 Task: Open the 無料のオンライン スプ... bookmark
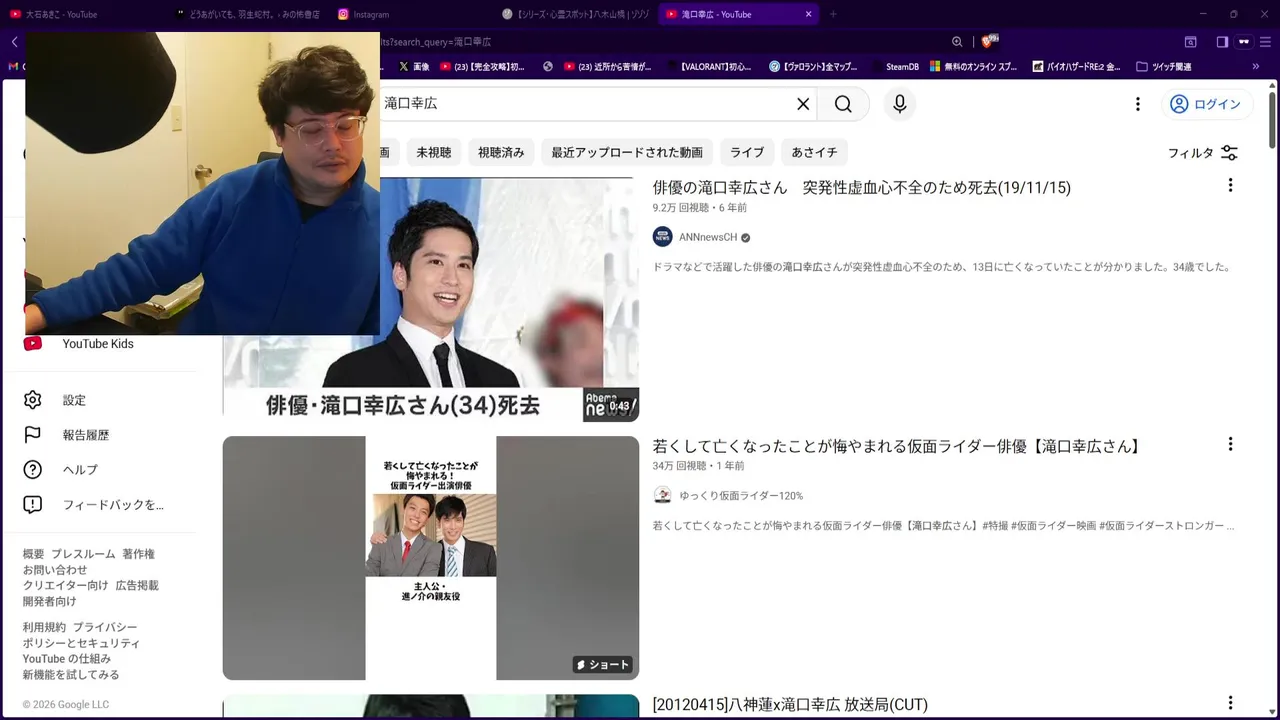coord(974,67)
